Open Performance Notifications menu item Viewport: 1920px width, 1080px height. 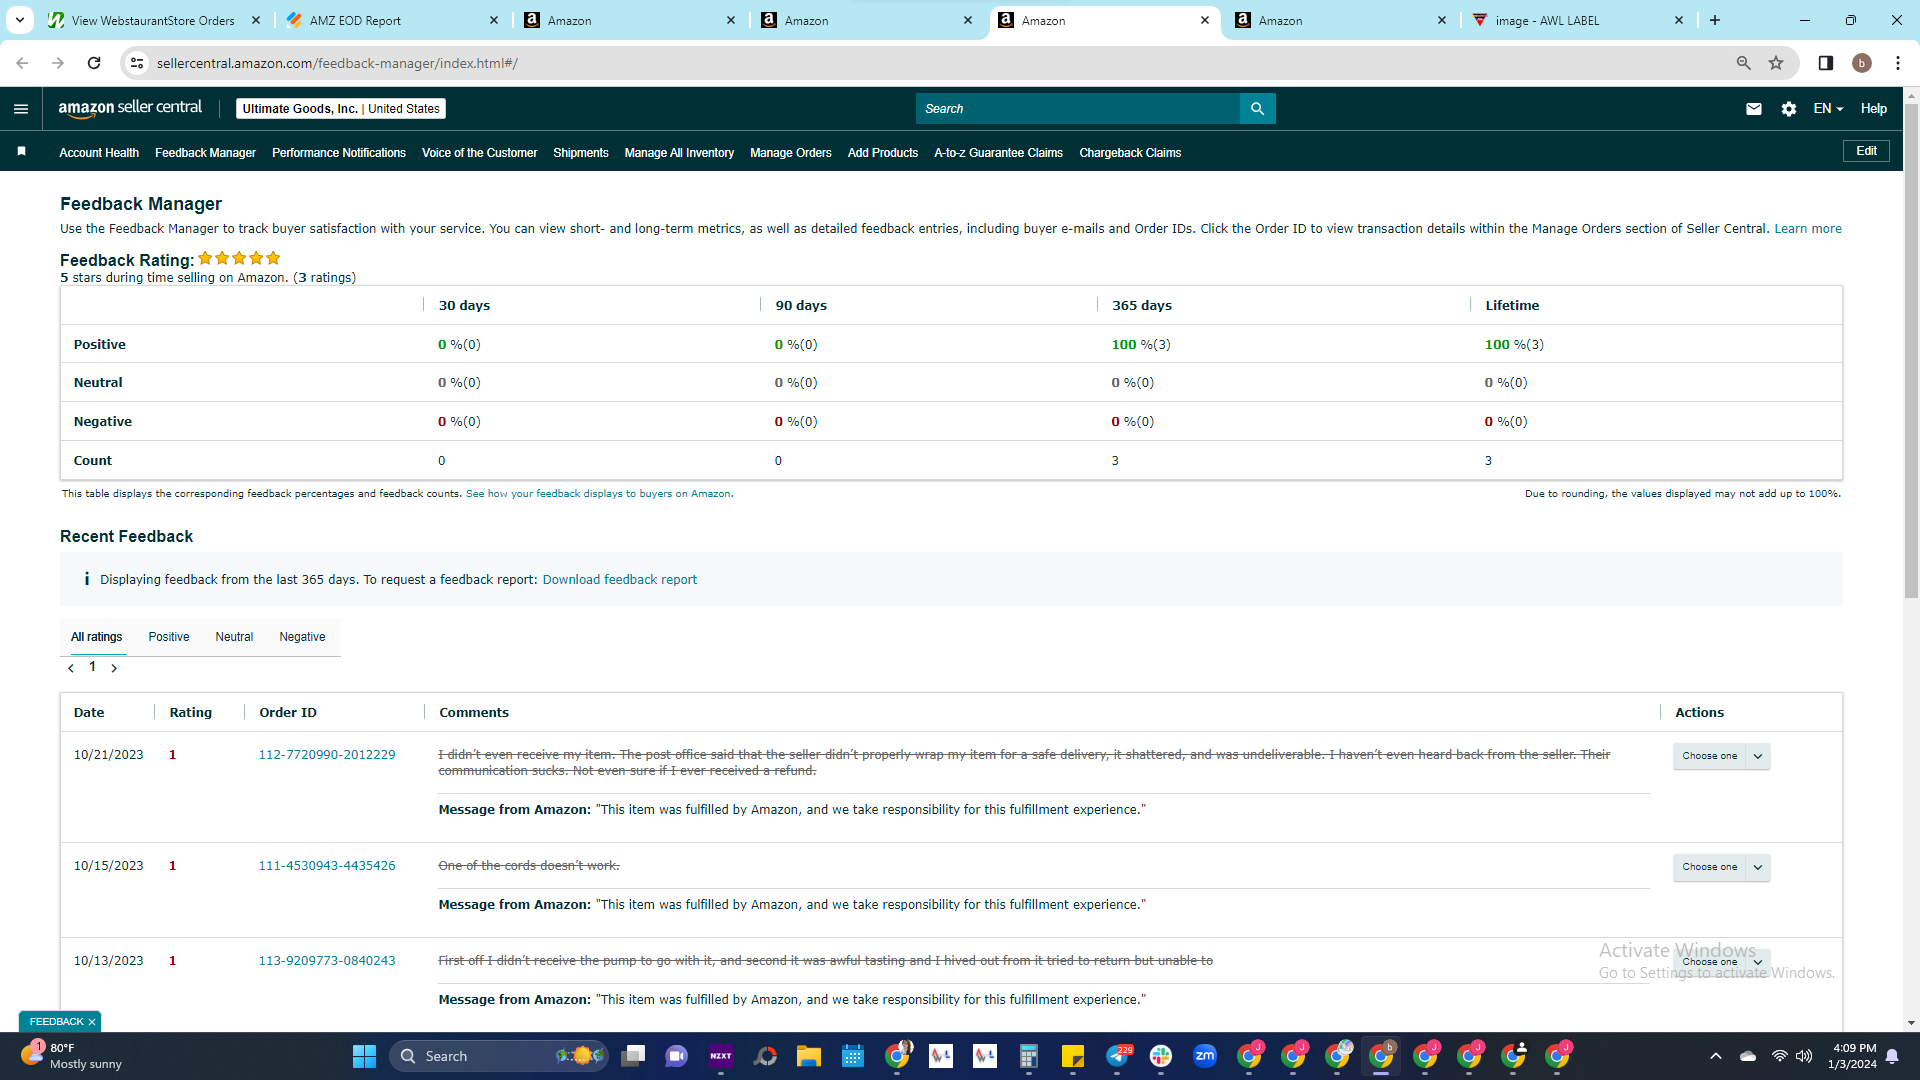point(339,153)
